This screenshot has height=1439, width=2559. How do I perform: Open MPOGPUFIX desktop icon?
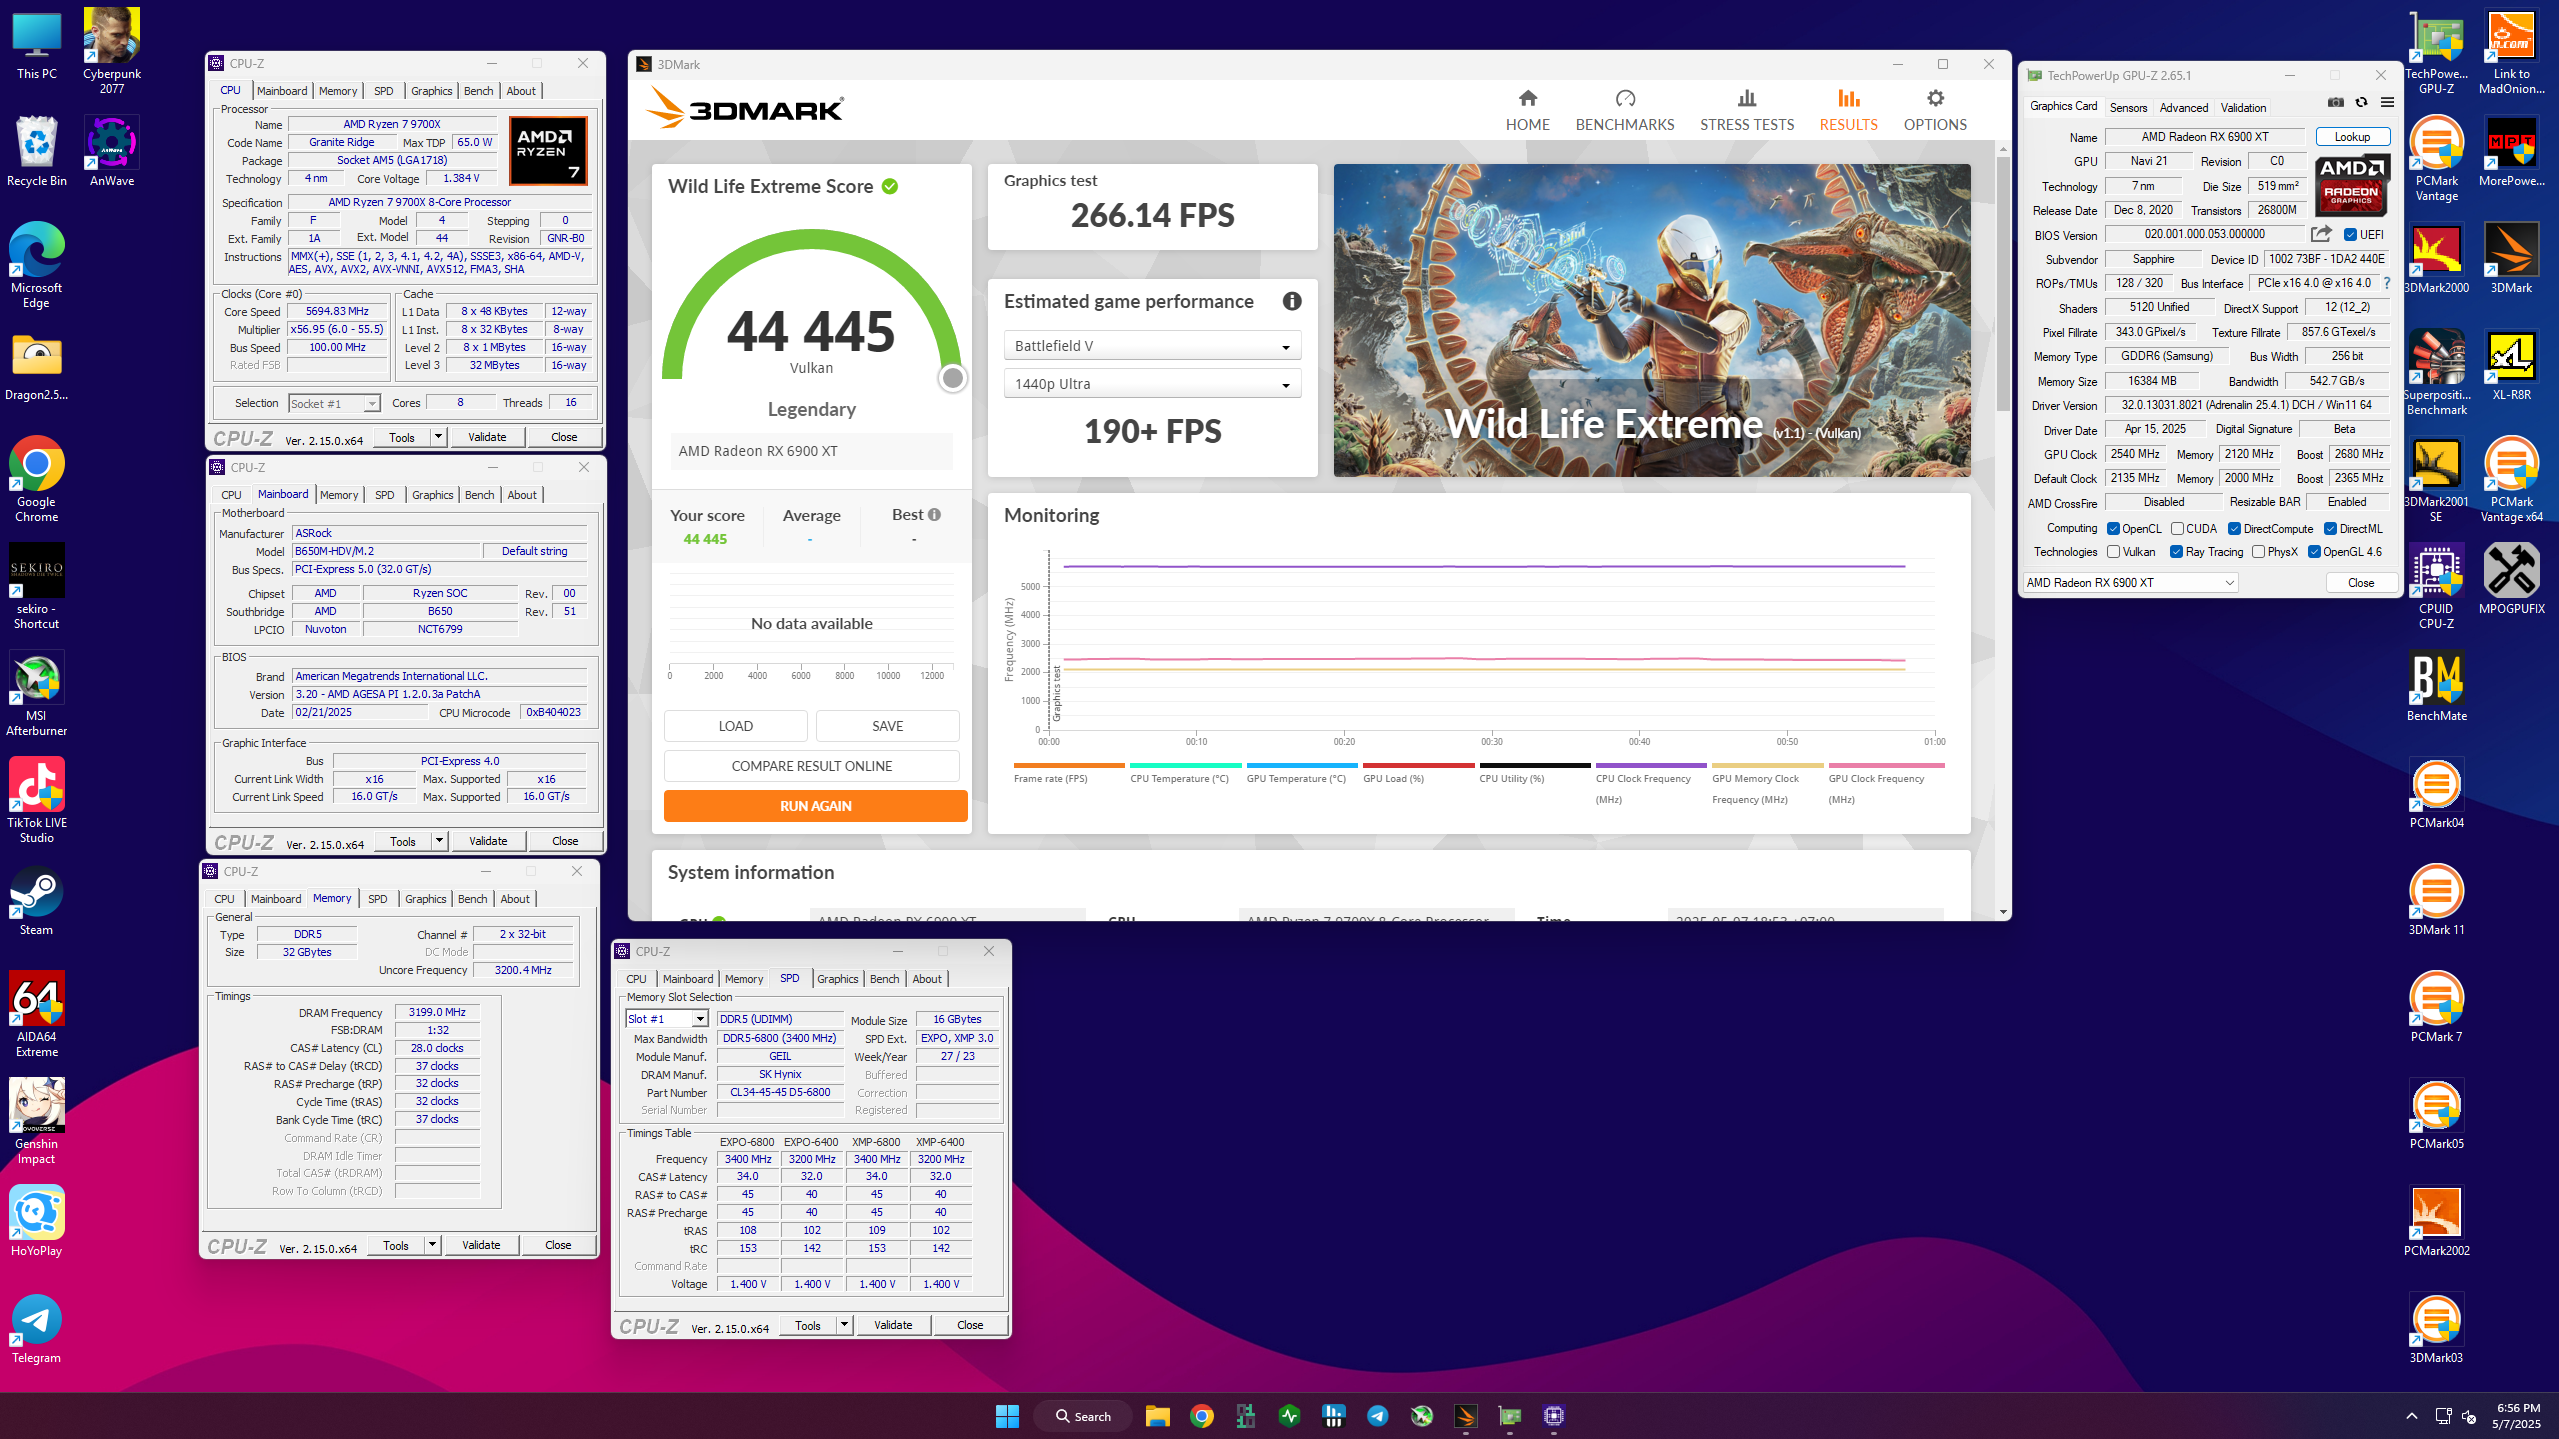[2511, 579]
